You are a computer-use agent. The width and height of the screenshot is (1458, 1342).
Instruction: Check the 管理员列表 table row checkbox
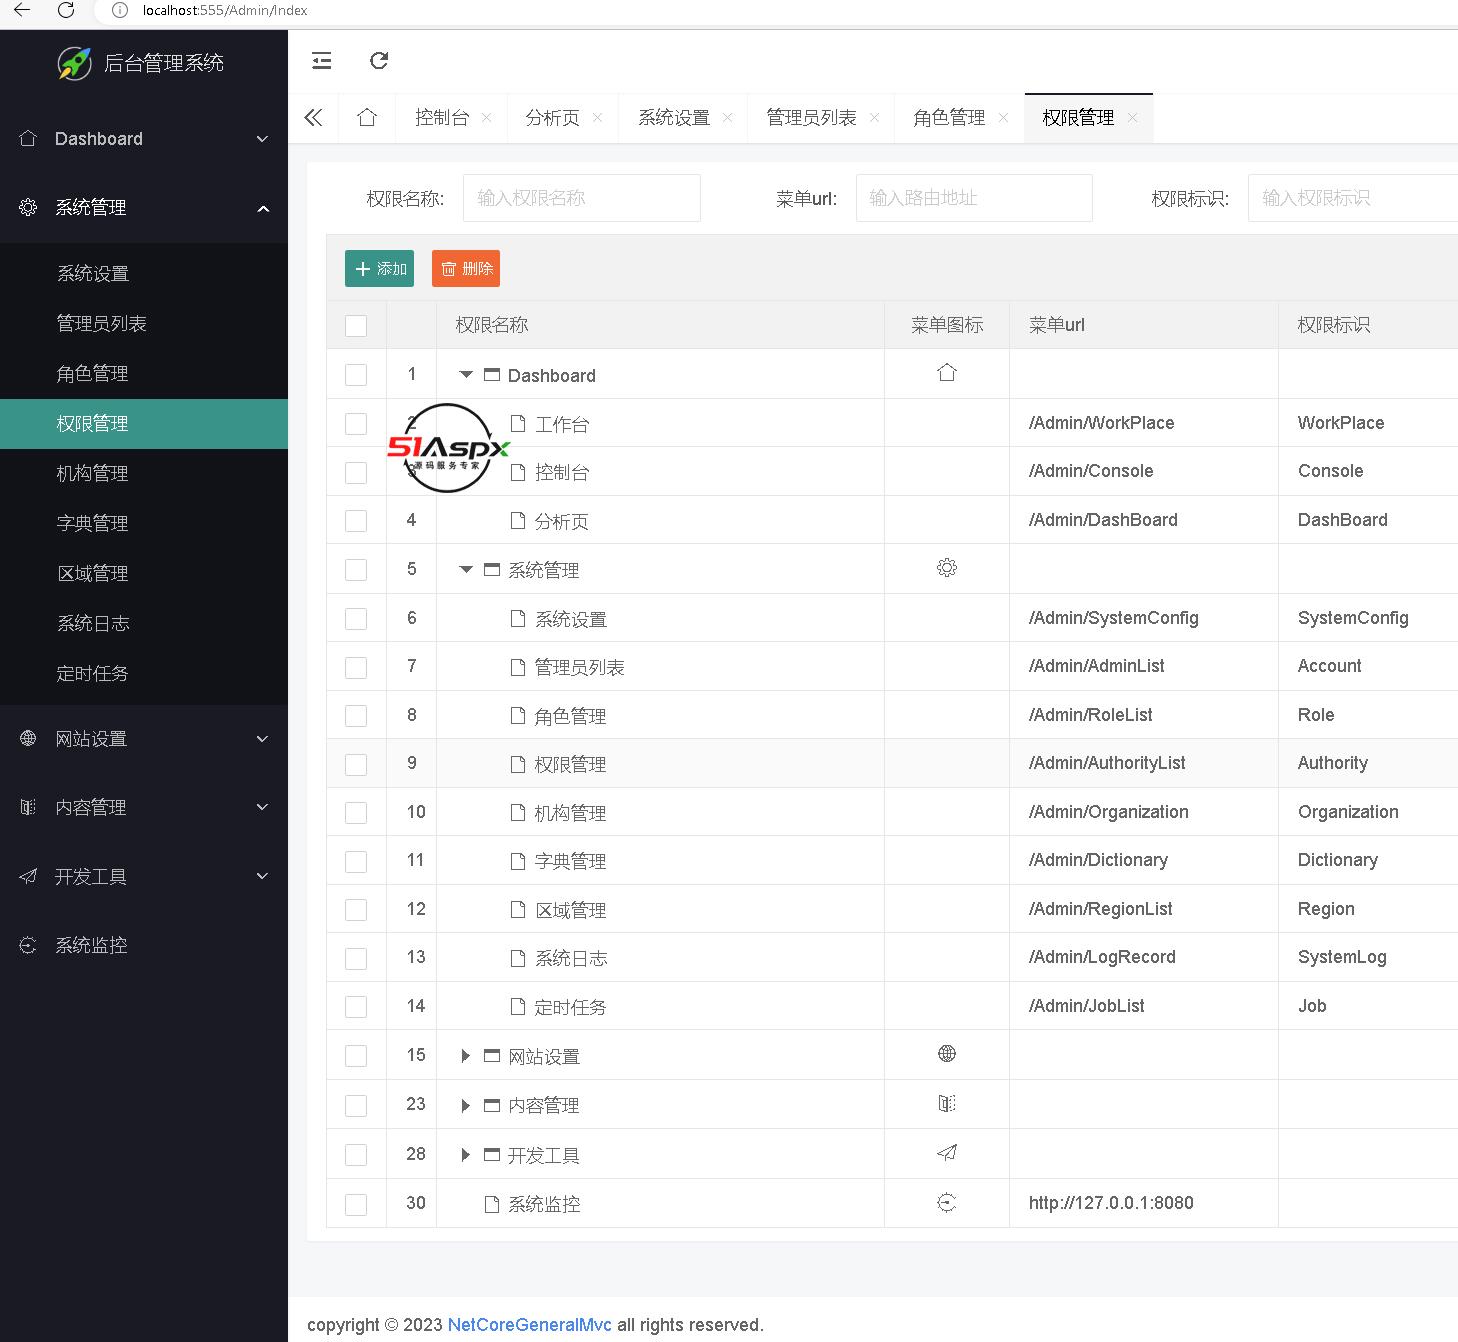coord(356,667)
